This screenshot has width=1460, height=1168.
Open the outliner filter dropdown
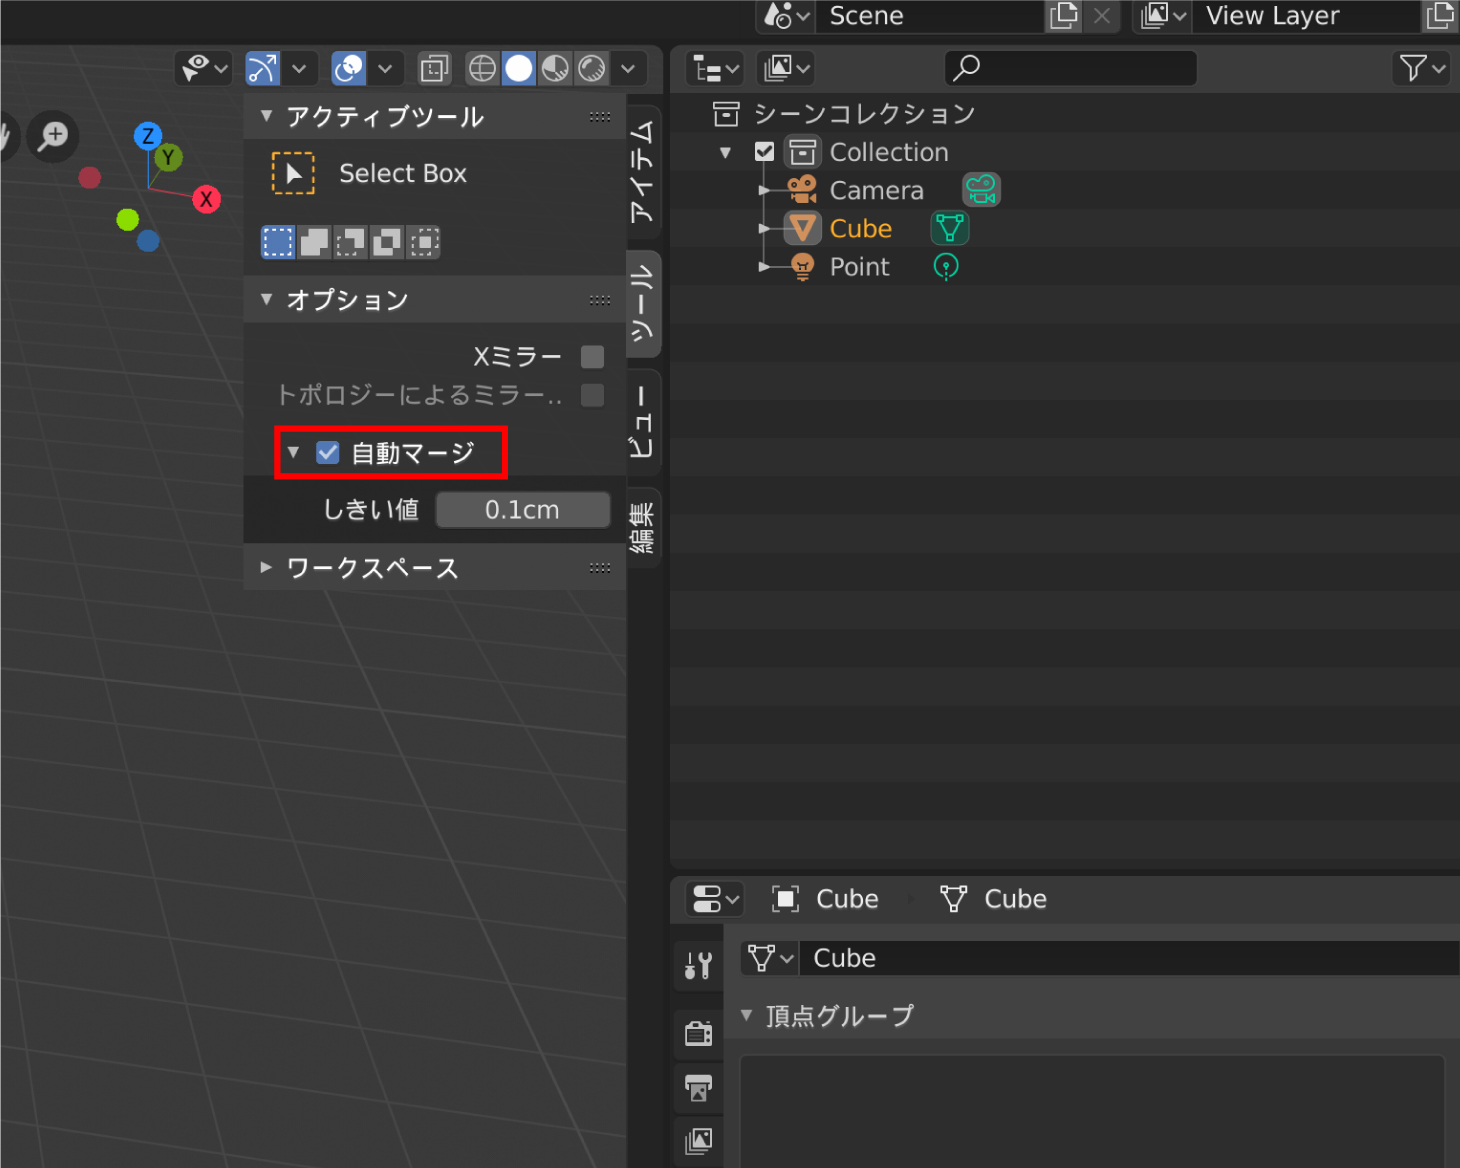(1421, 68)
